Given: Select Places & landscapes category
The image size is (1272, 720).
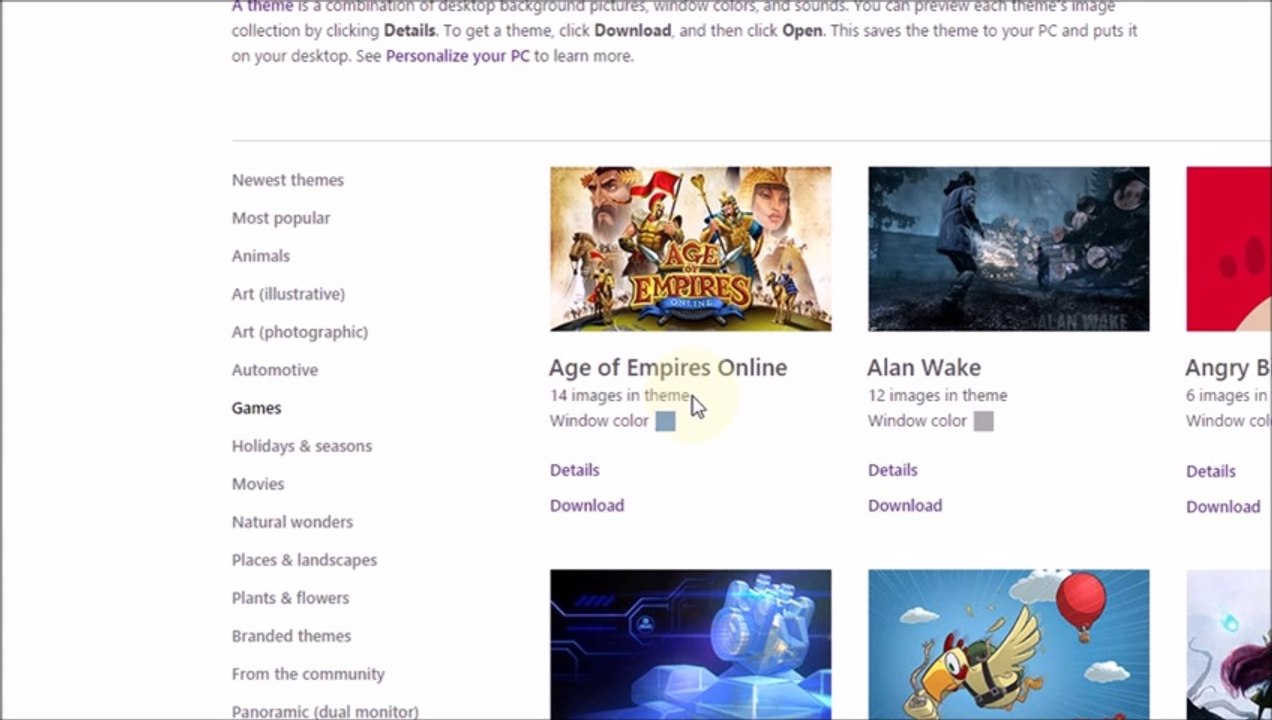Looking at the screenshot, I should (x=305, y=560).
